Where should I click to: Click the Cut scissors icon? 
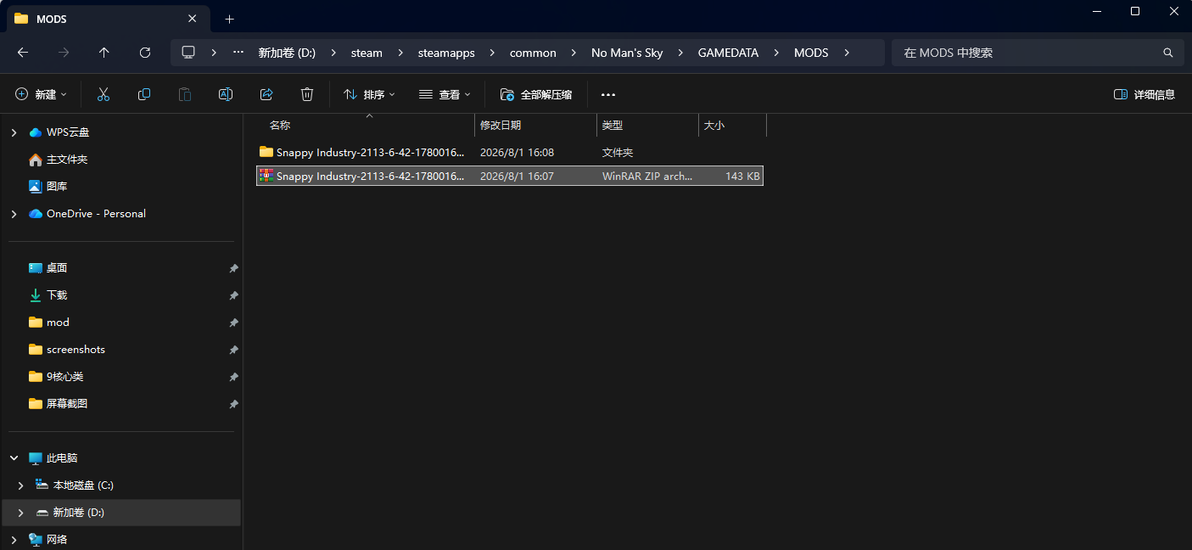coord(103,94)
